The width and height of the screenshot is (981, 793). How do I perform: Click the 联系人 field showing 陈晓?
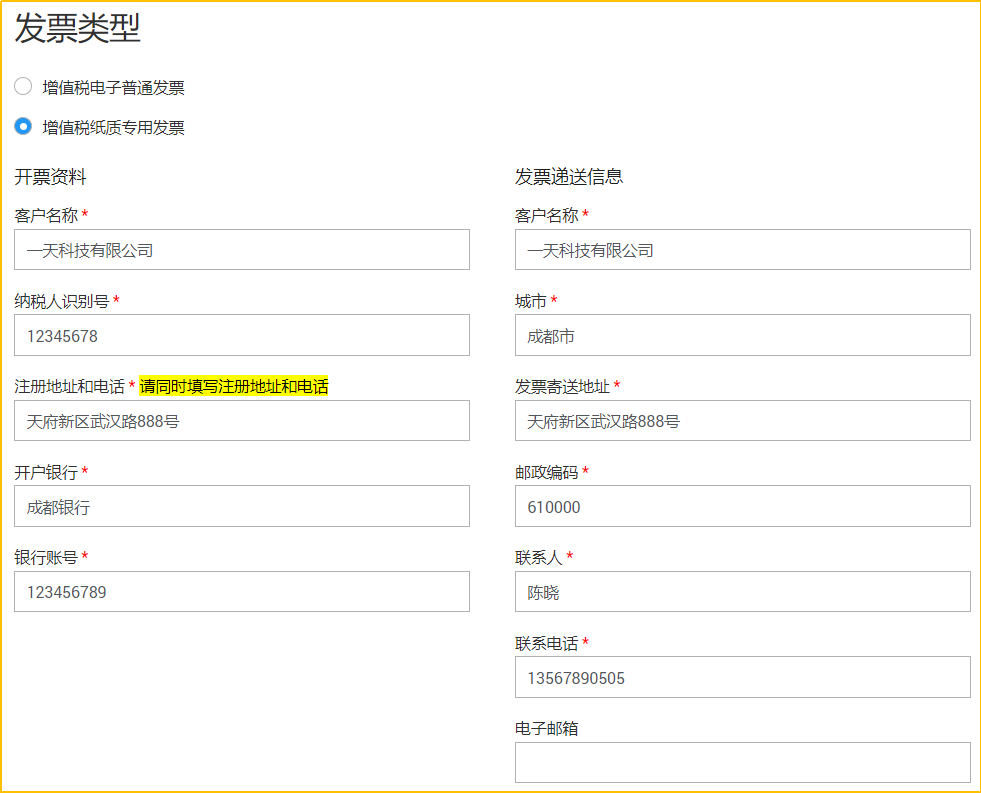tap(742, 592)
